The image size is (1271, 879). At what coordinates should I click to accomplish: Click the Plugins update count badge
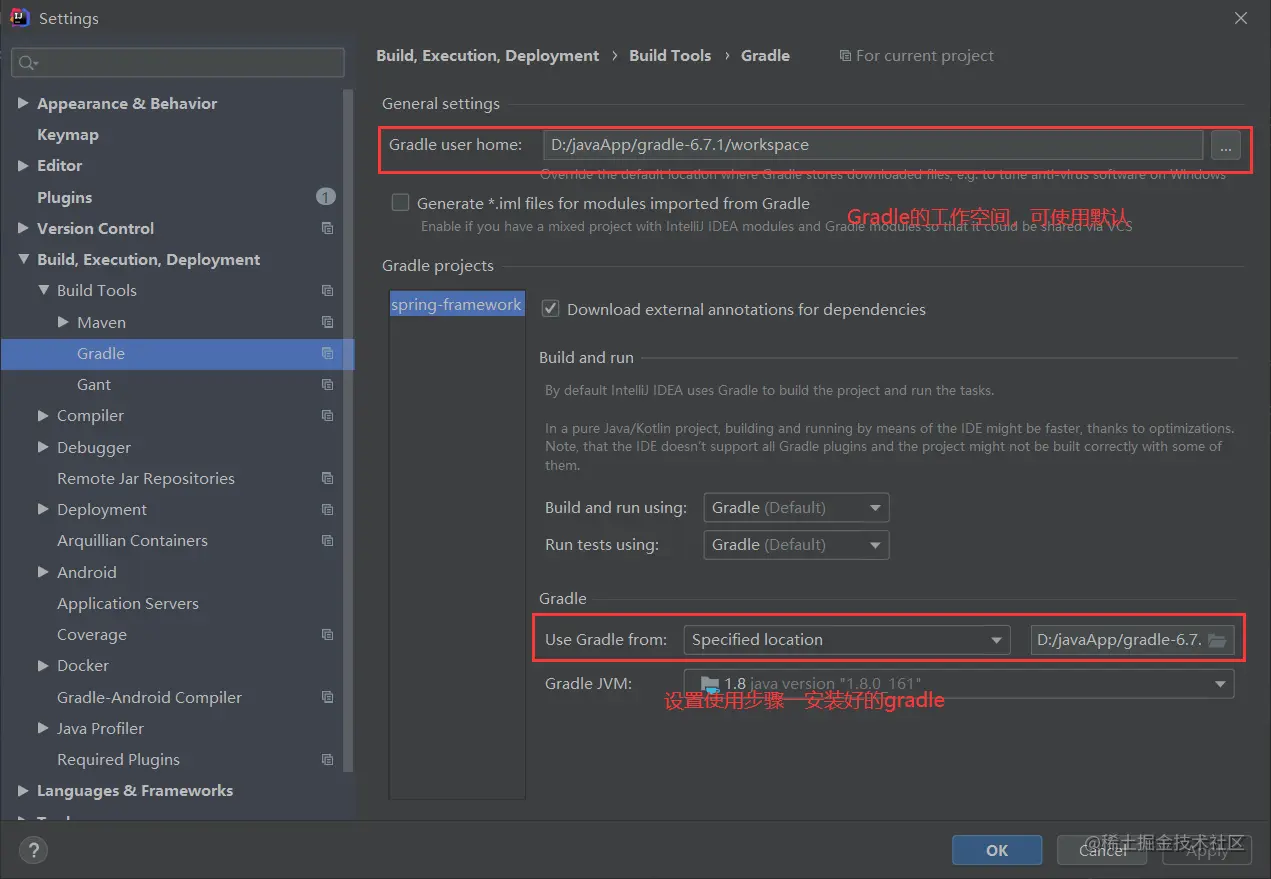(326, 197)
